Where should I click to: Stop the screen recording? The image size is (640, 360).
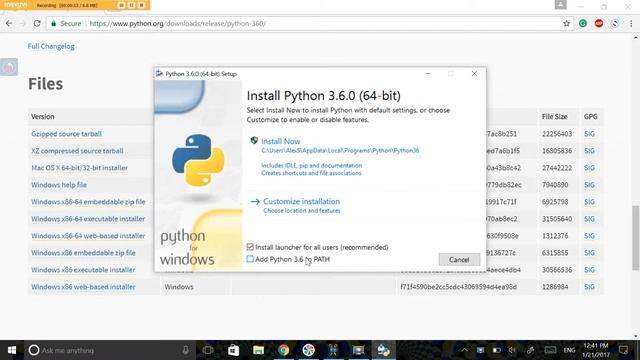coord(142,5)
